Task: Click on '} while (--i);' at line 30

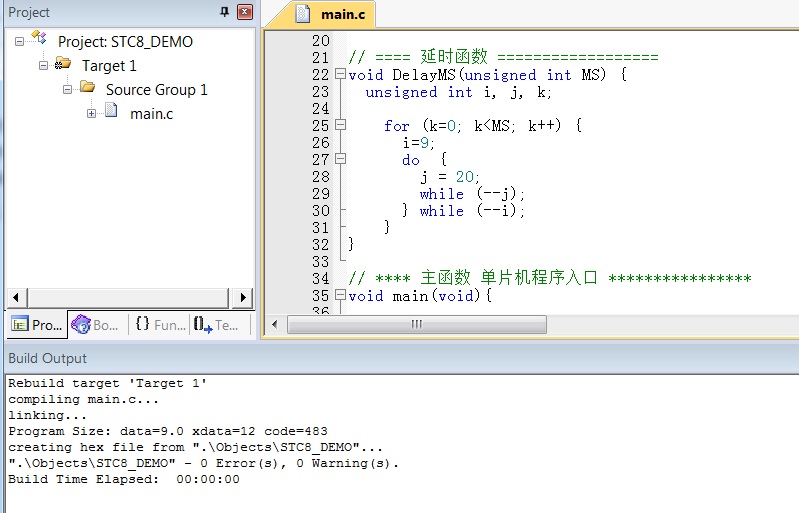Action: (463, 211)
